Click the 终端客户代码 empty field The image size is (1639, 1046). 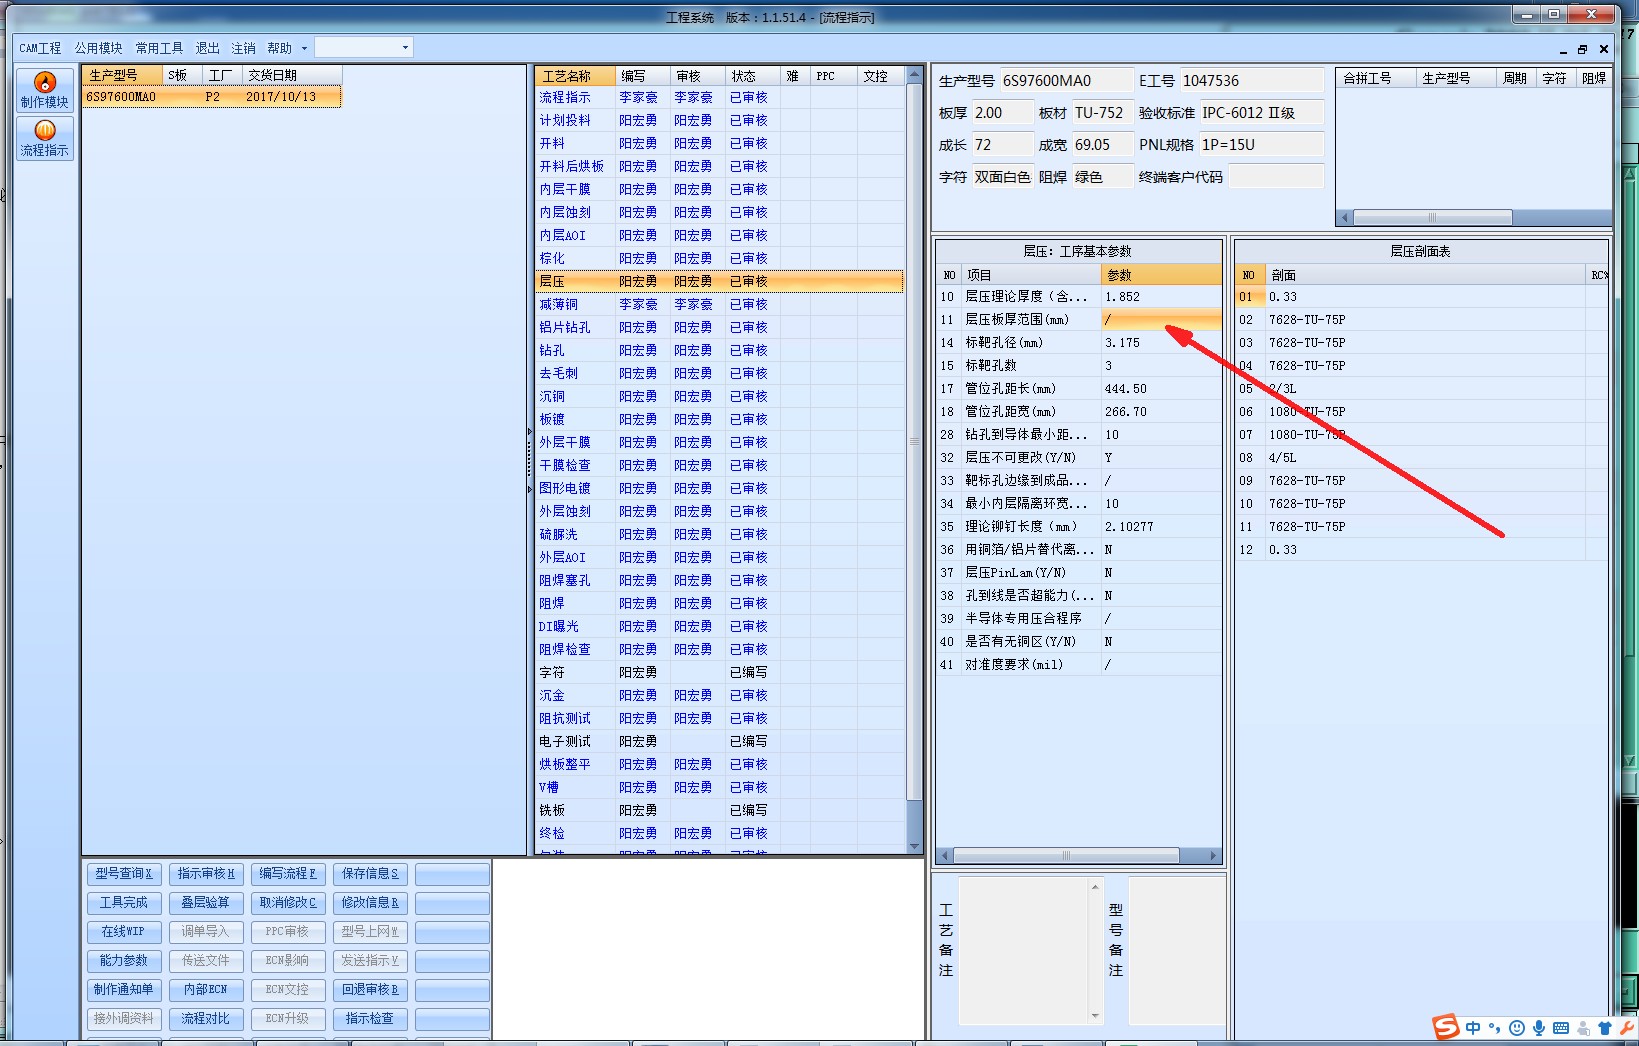1276,177
